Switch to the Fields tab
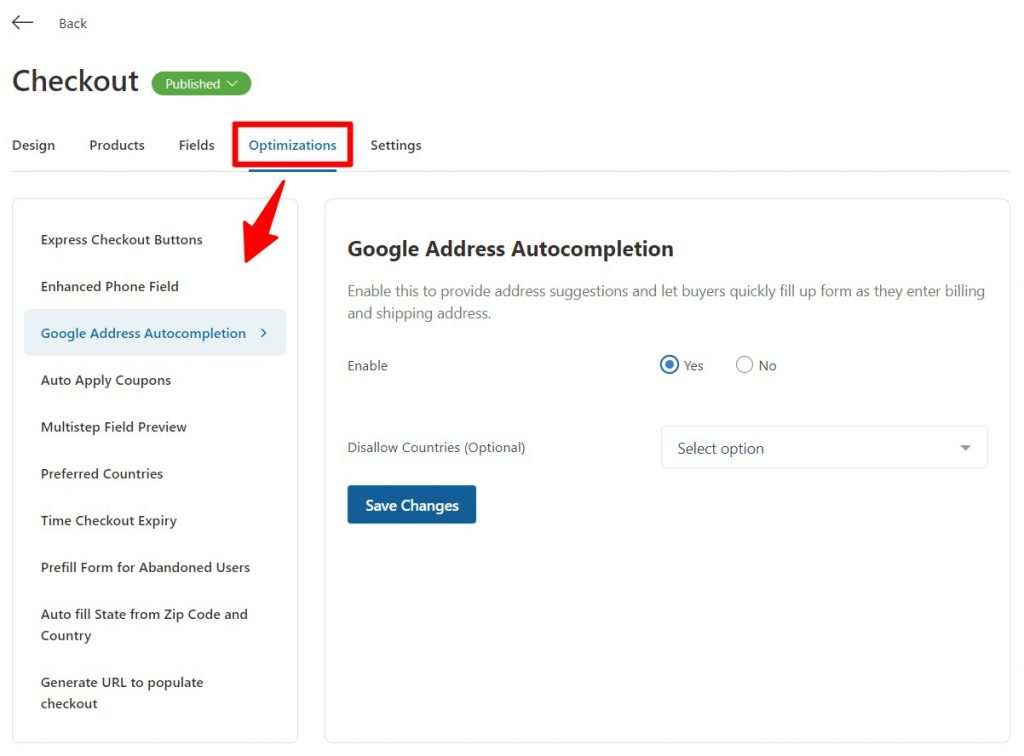Screen dimensions: 1024x756 point(197,145)
